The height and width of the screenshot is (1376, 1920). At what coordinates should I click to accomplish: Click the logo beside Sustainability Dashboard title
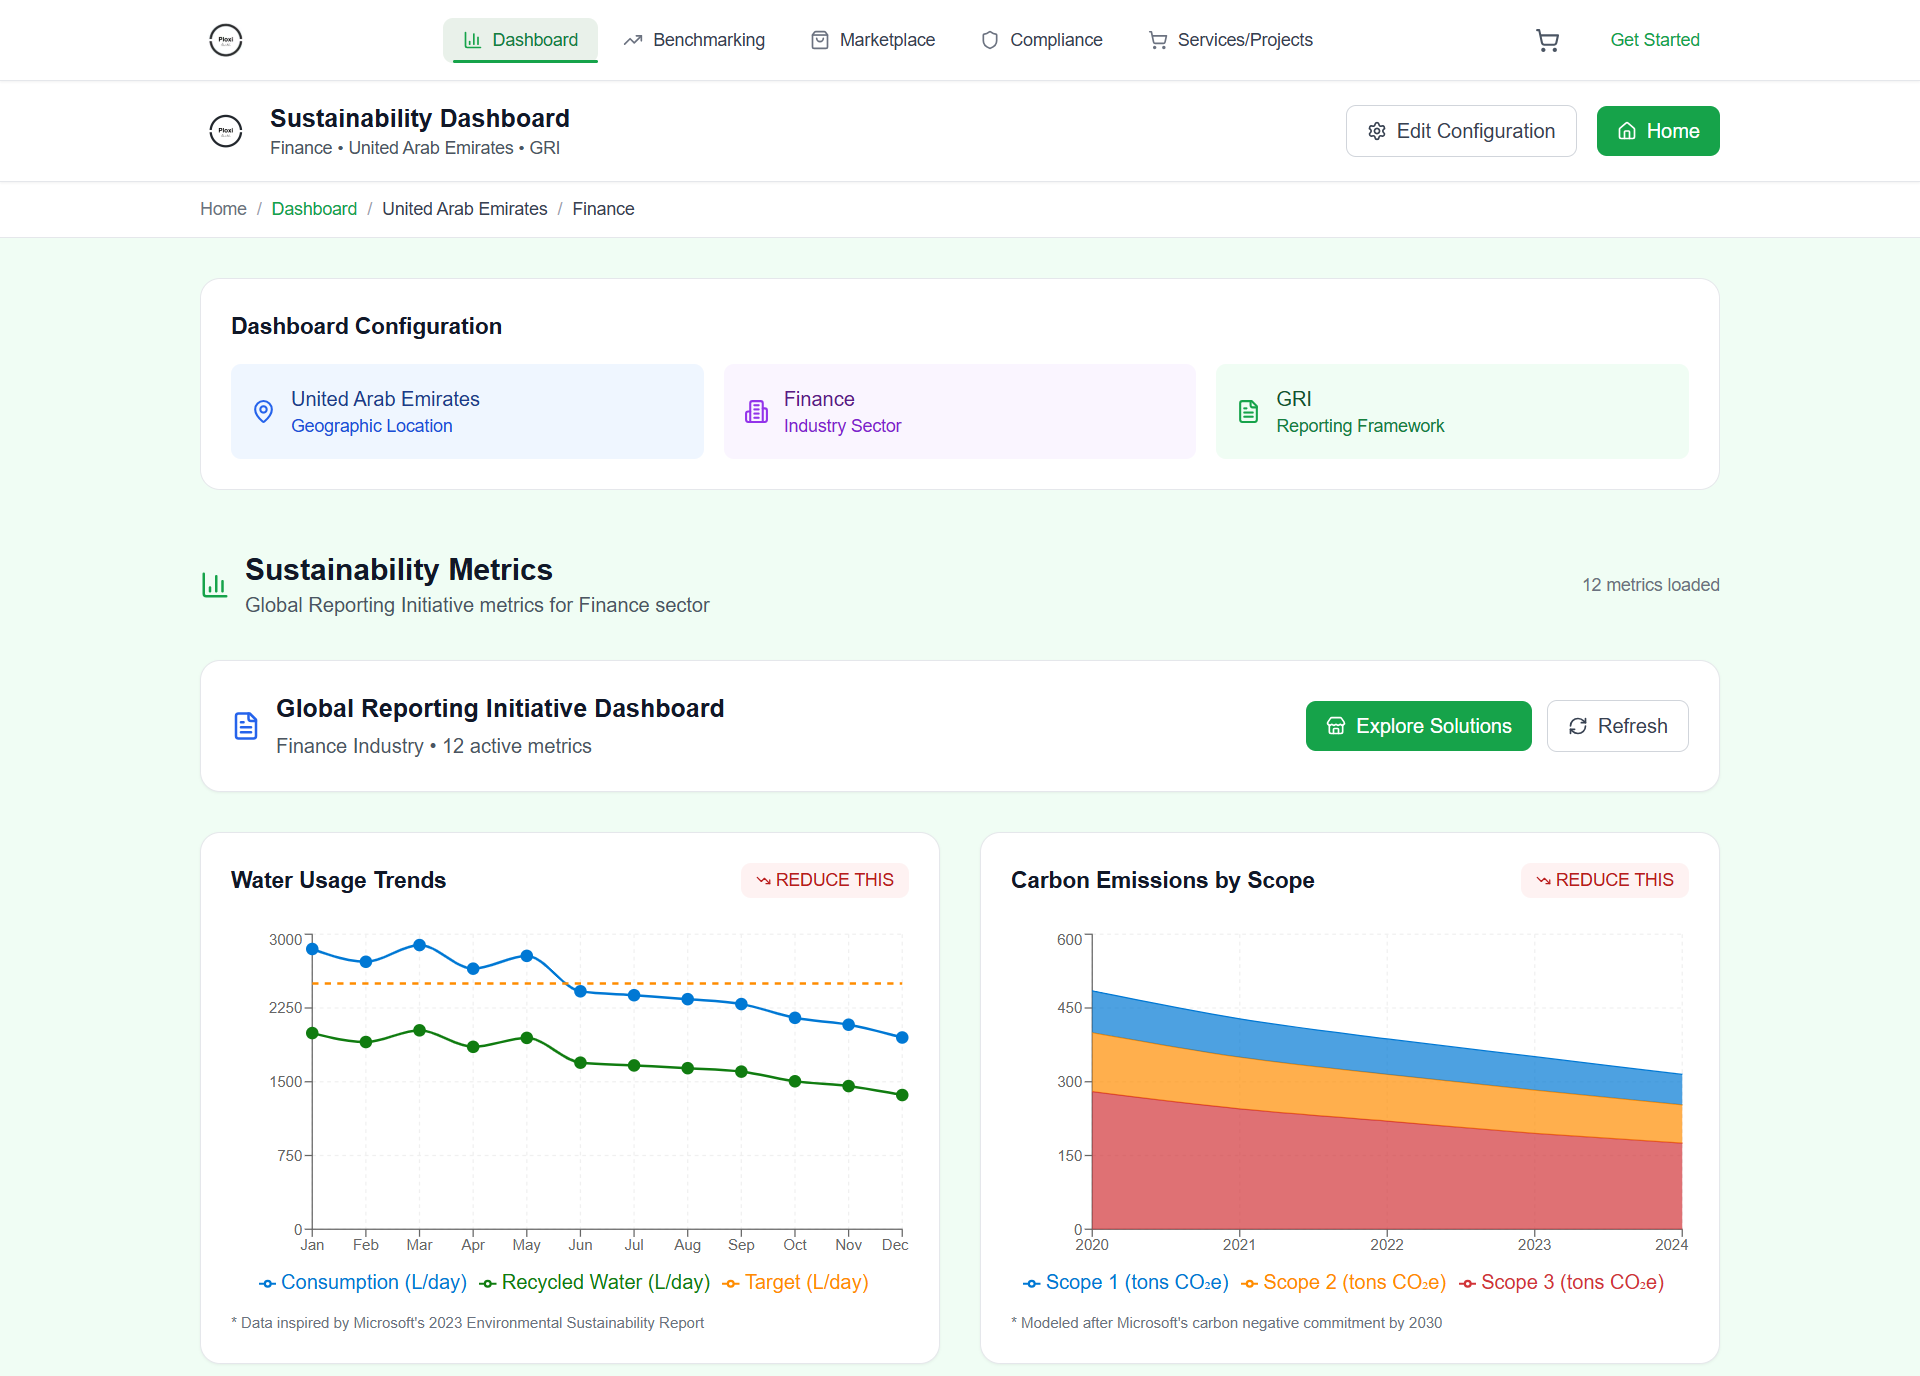pos(226,131)
